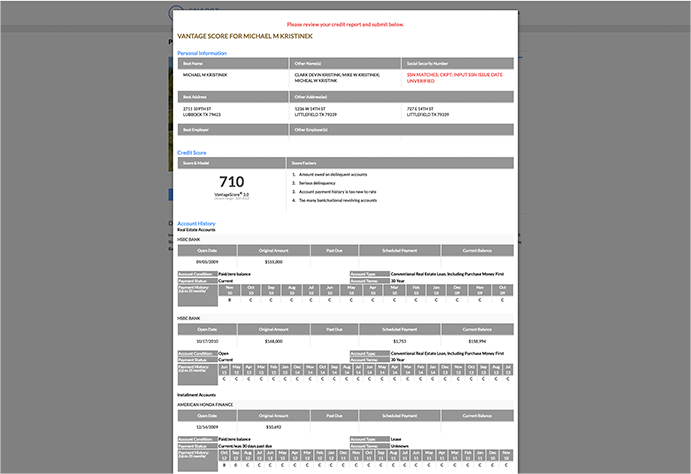Click the Other Employer(s) header
This screenshot has width=691, height=474.
pyautogui.click(x=401, y=130)
